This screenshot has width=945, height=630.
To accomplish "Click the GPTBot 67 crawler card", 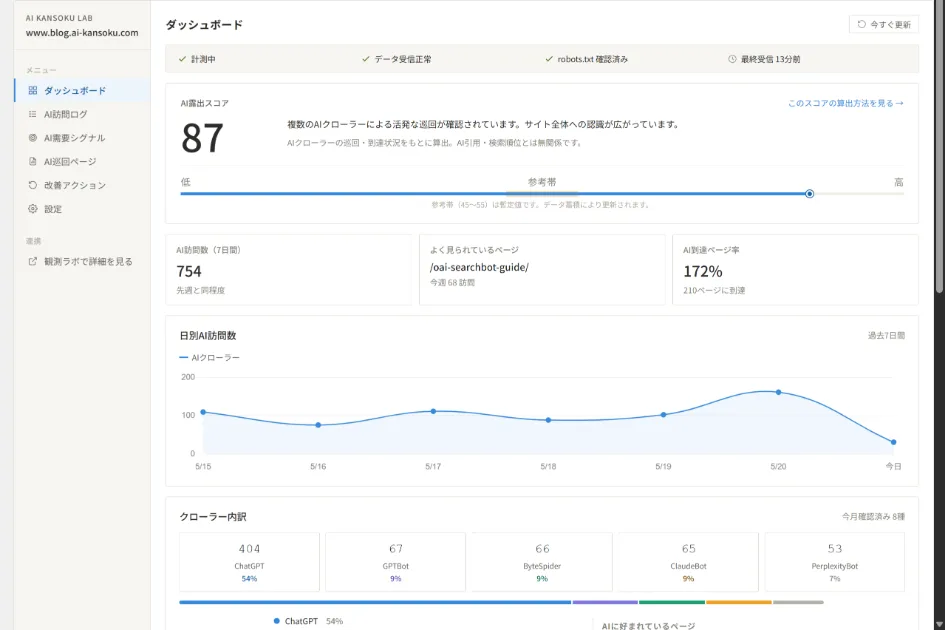I will pos(395,562).
